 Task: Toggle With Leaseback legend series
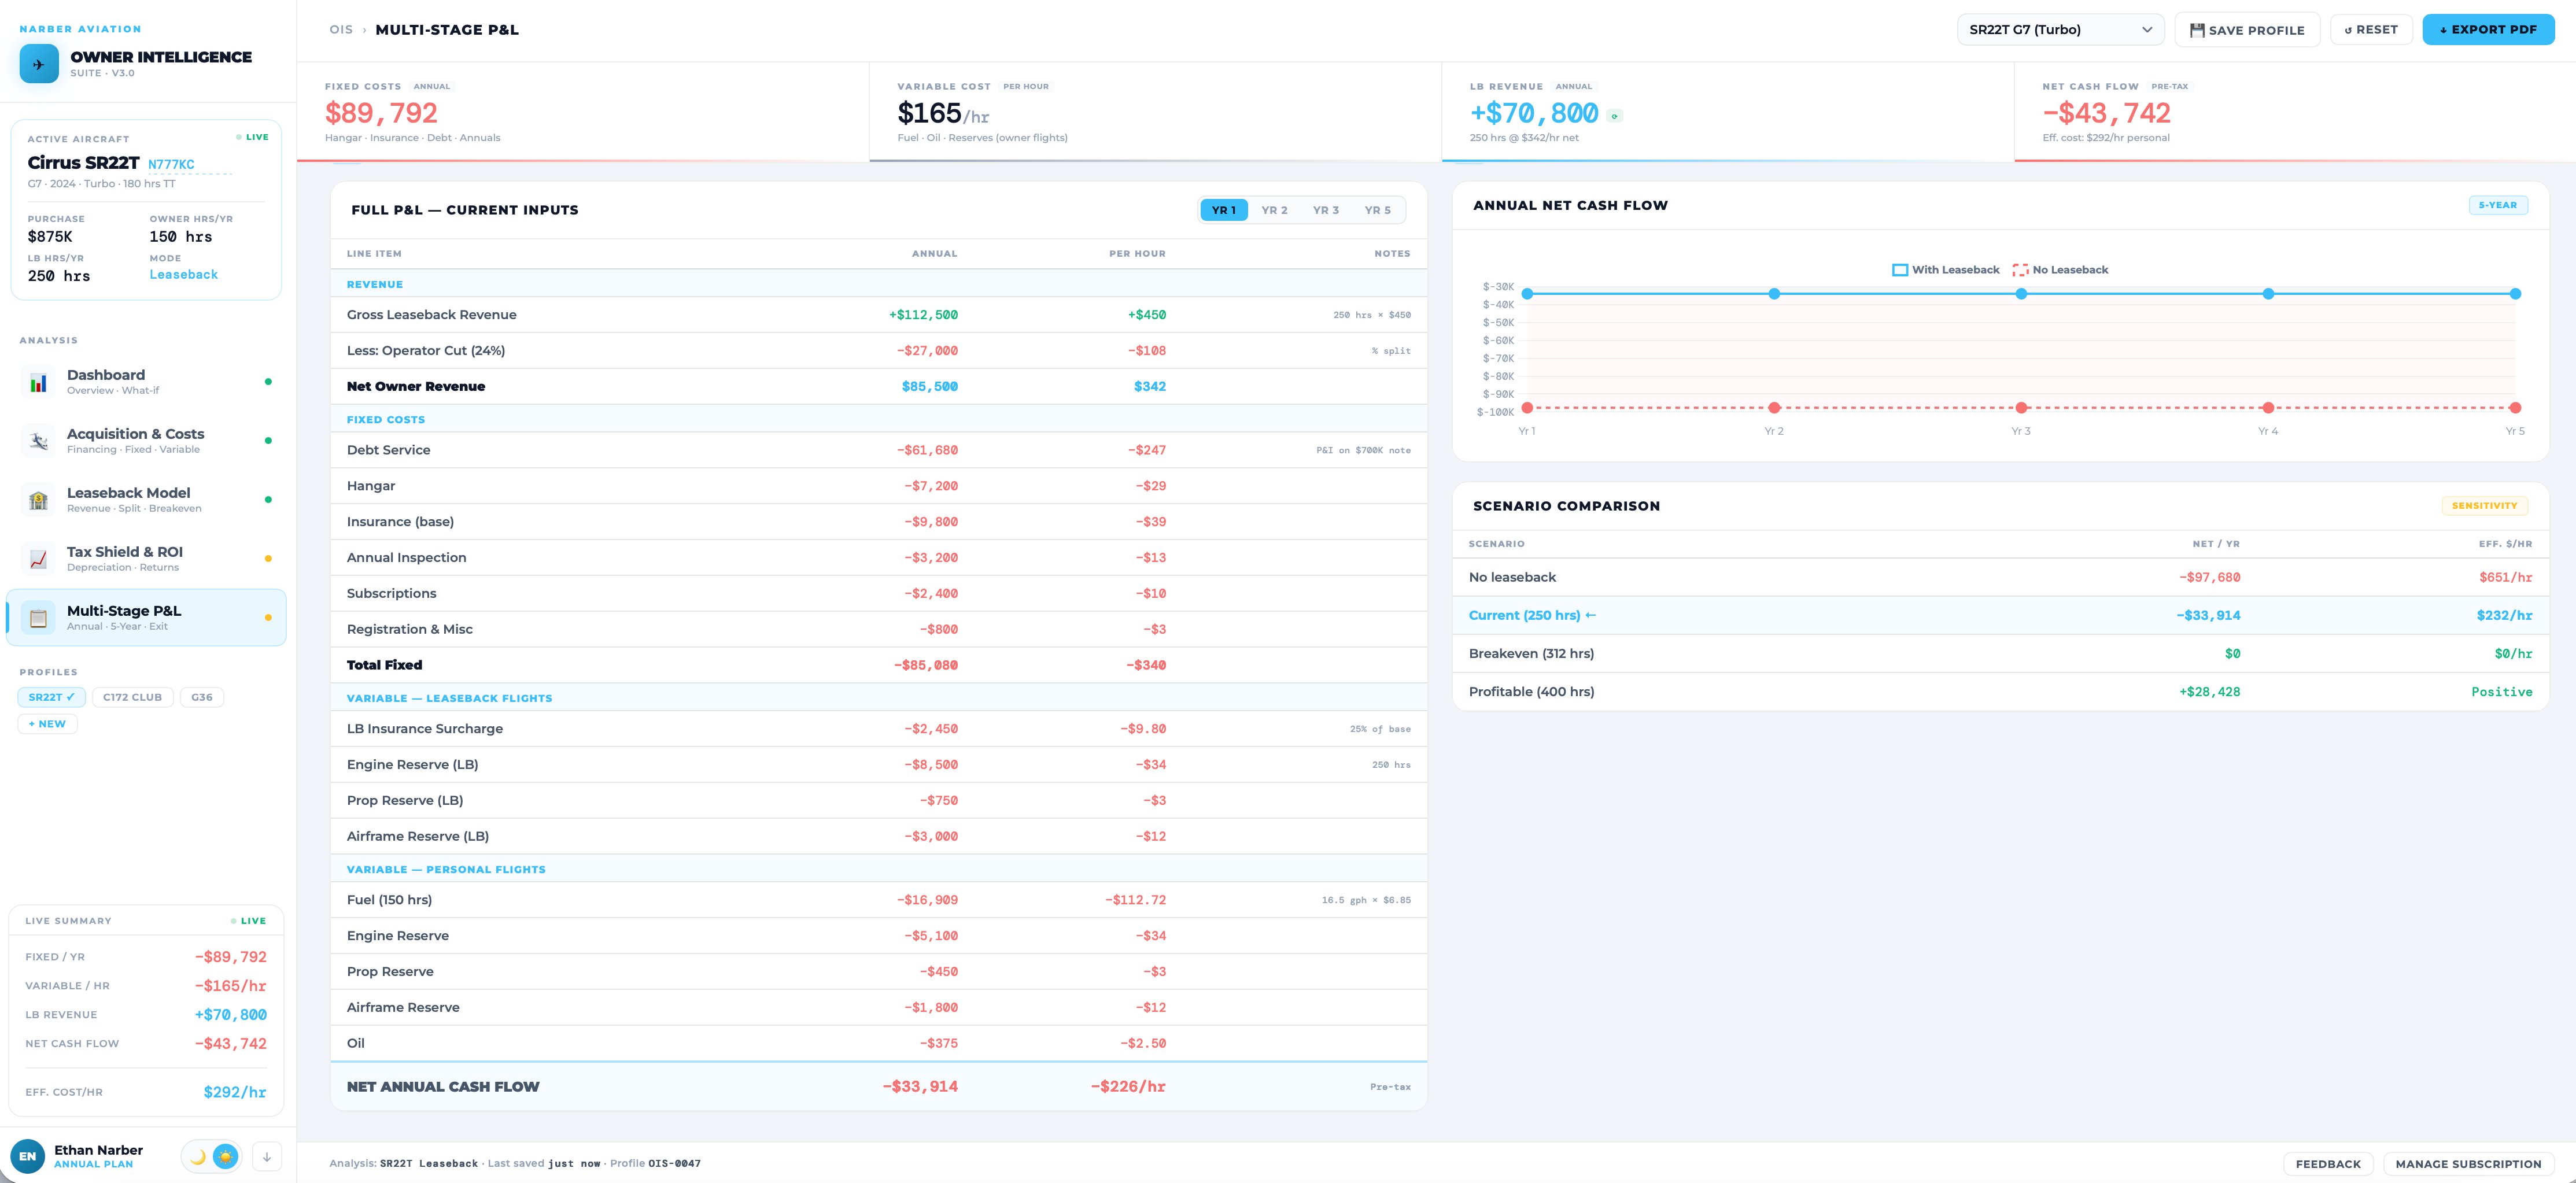(1946, 270)
